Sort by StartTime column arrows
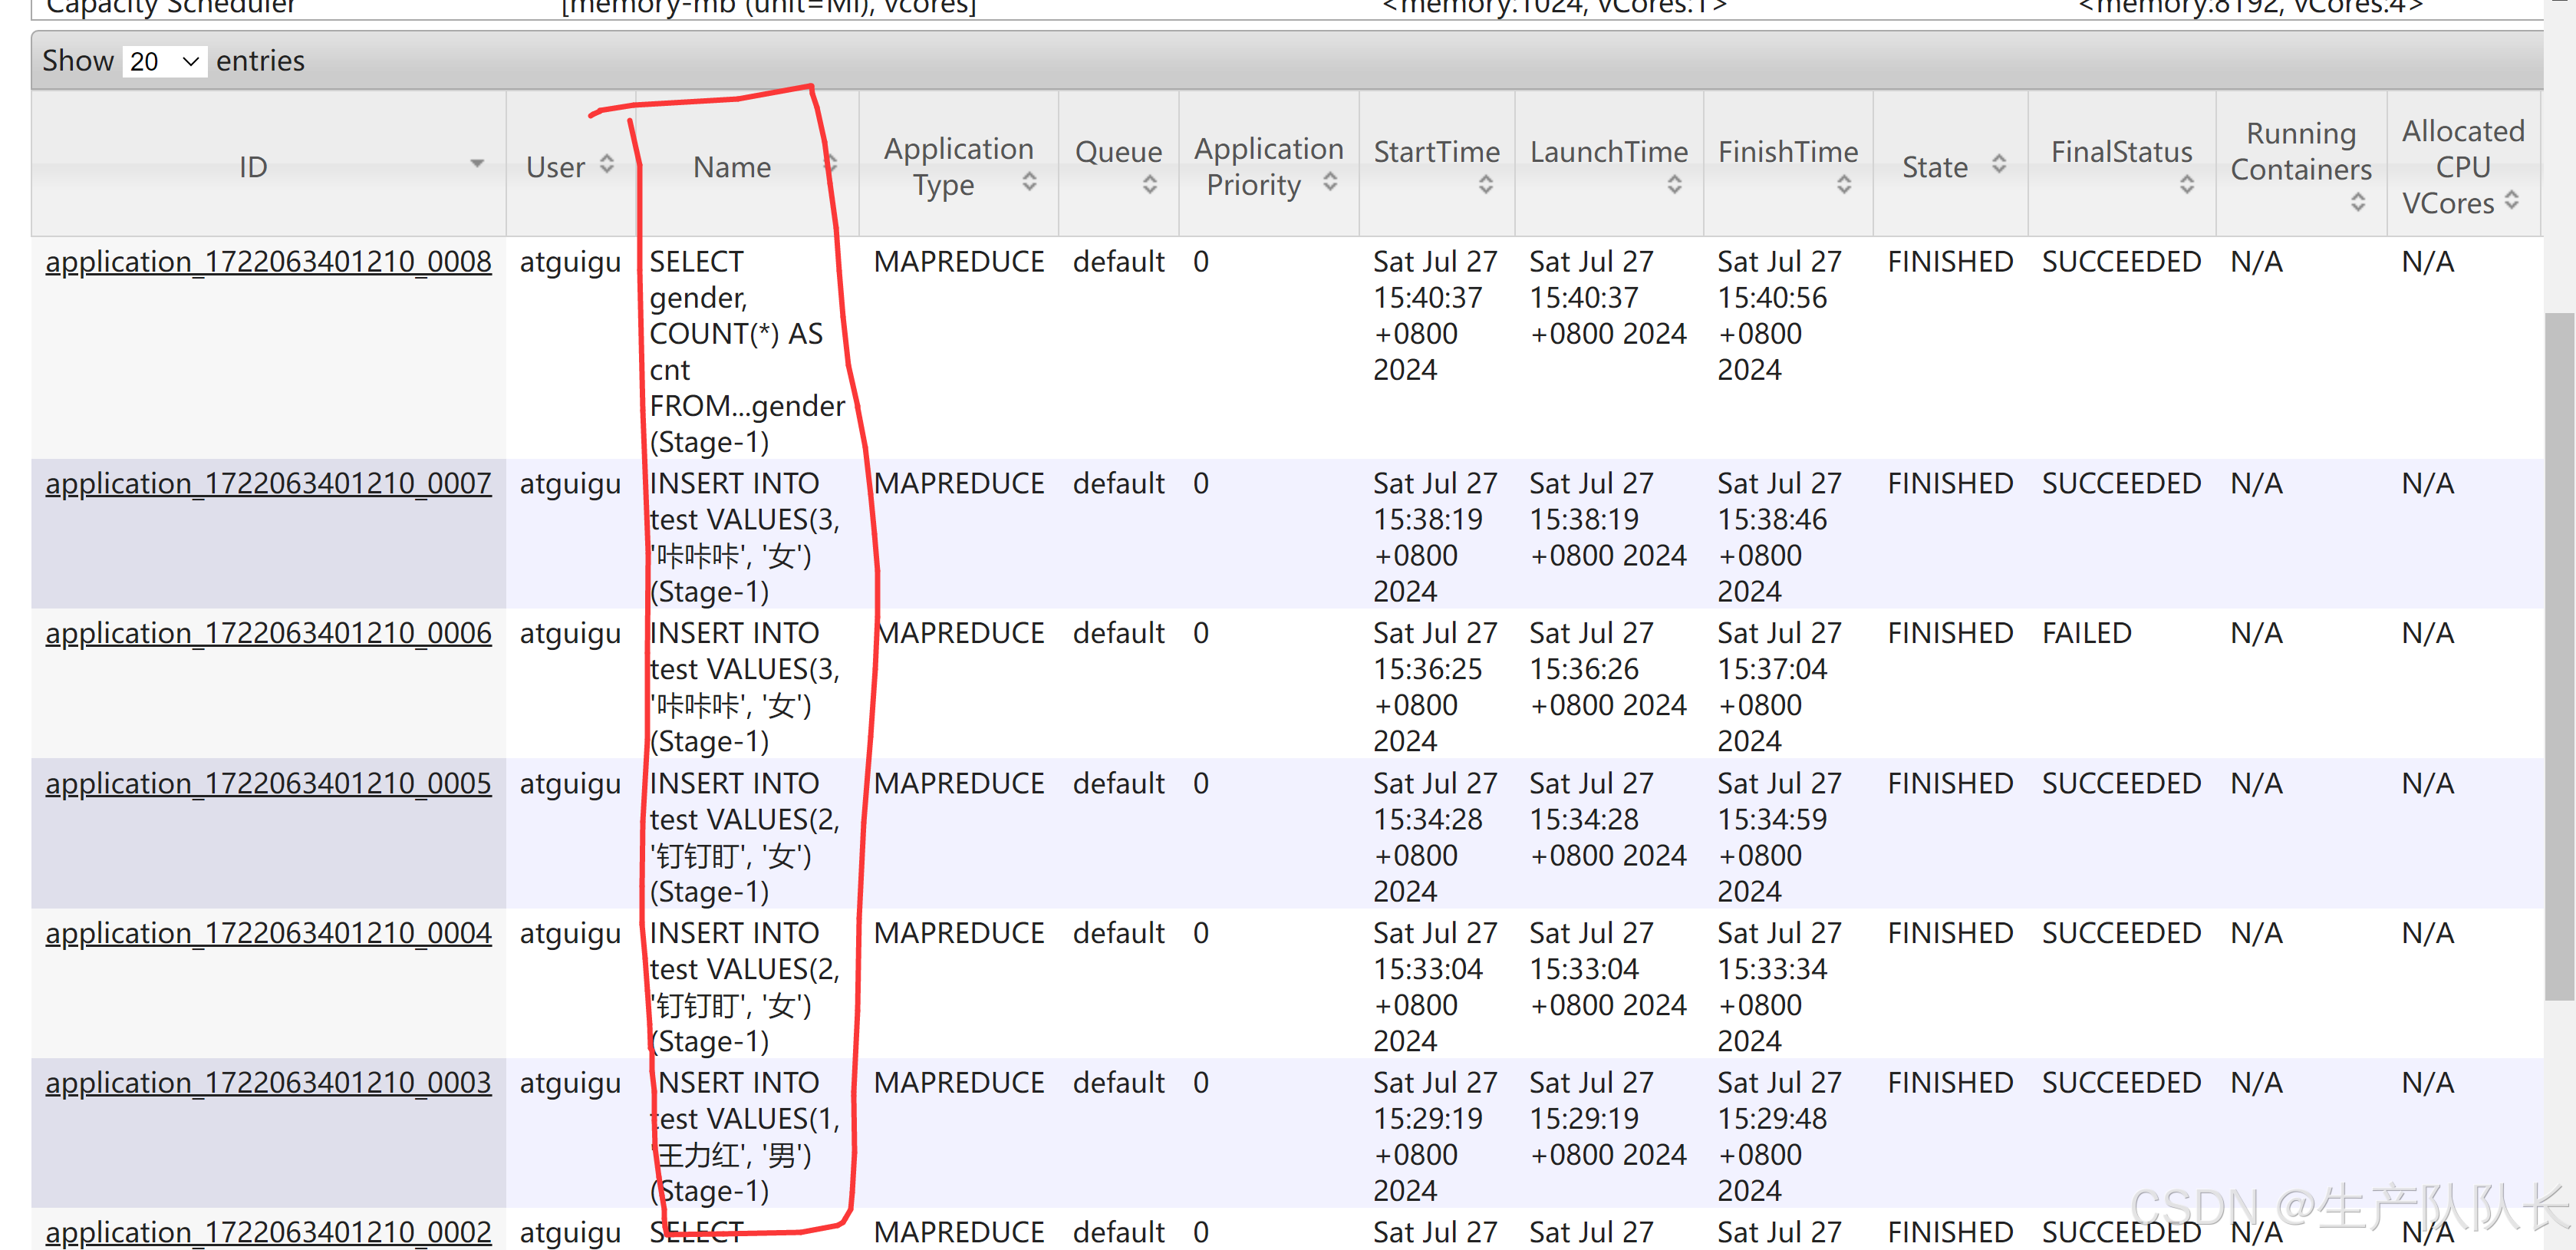The image size is (2576, 1250). pos(1486,185)
